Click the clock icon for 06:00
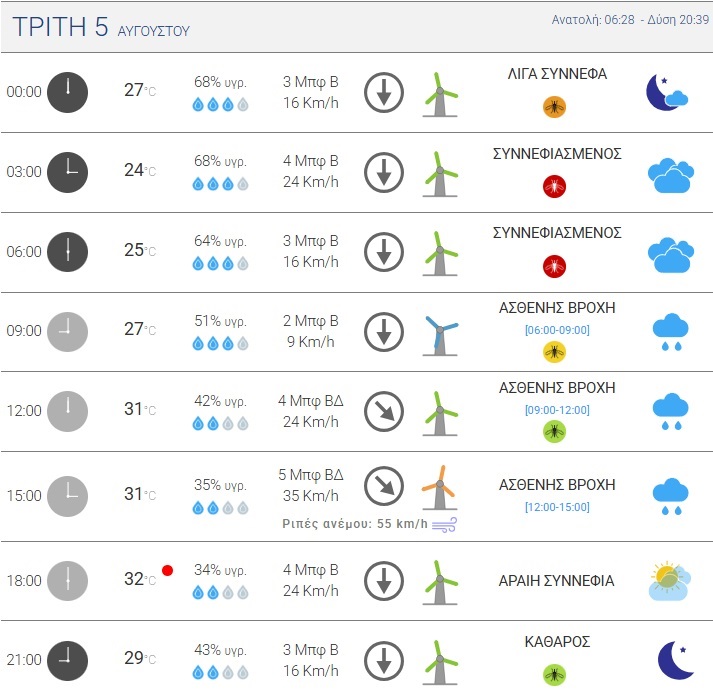Viewport: 713px width, 700px height. 67,252
